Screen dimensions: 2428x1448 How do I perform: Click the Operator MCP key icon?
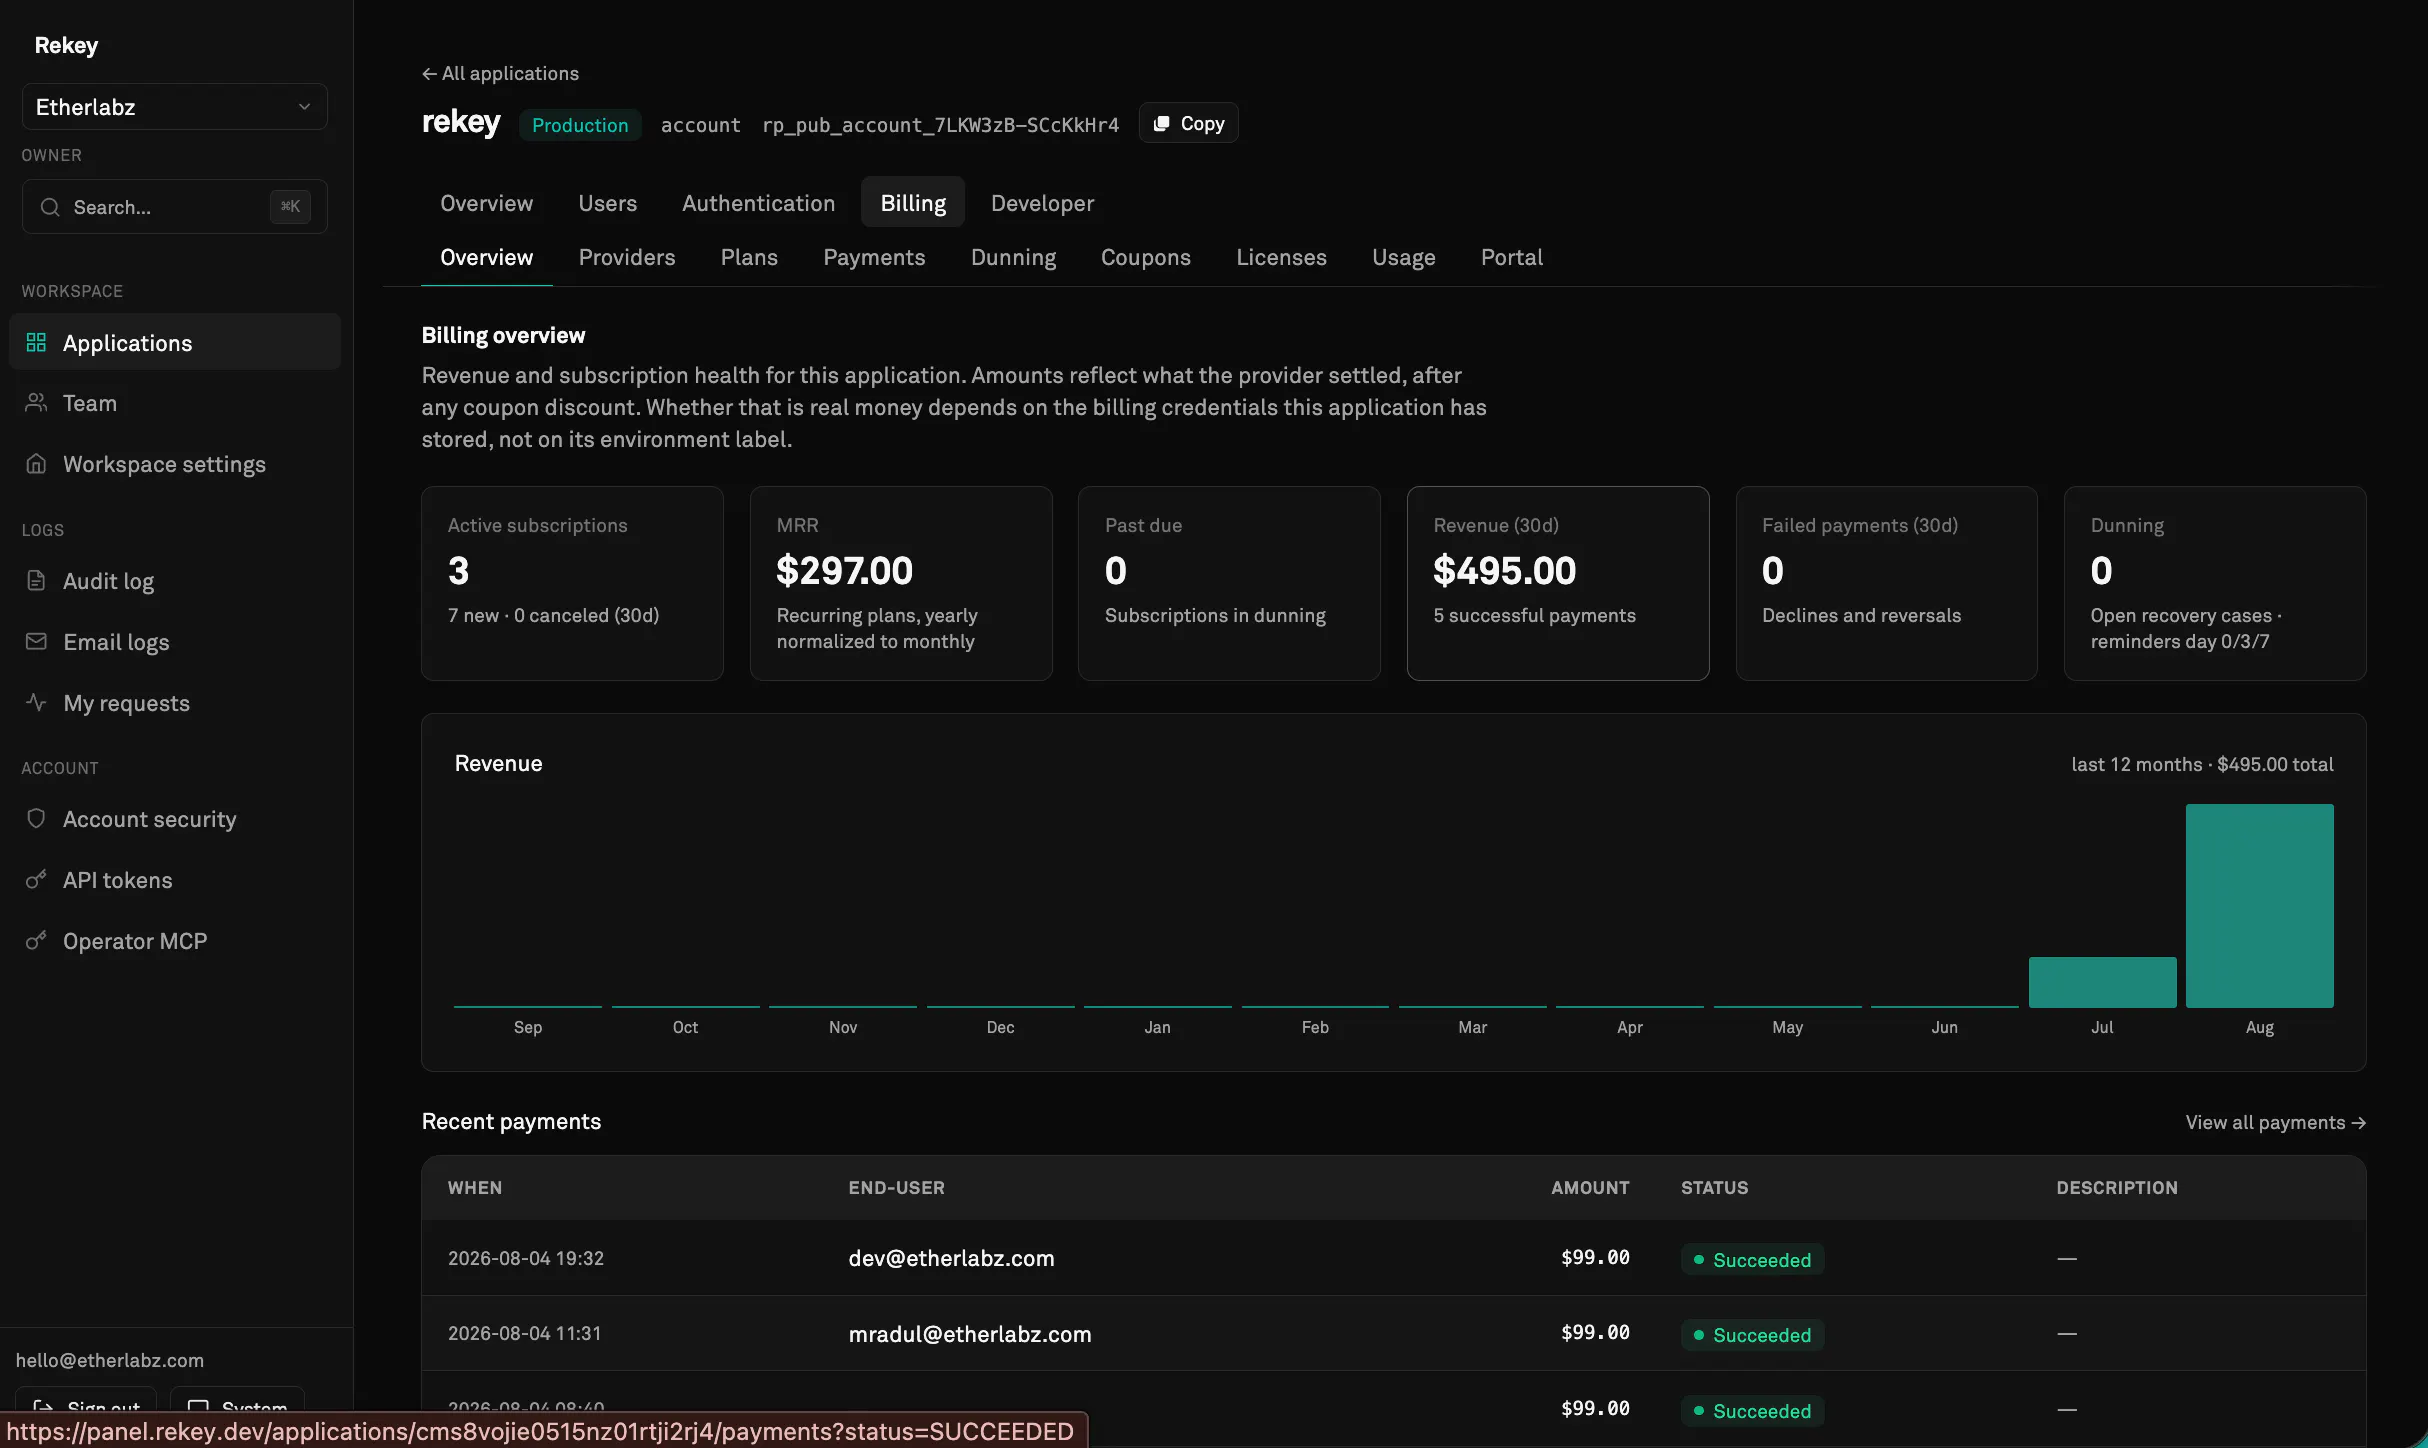(x=36, y=940)
